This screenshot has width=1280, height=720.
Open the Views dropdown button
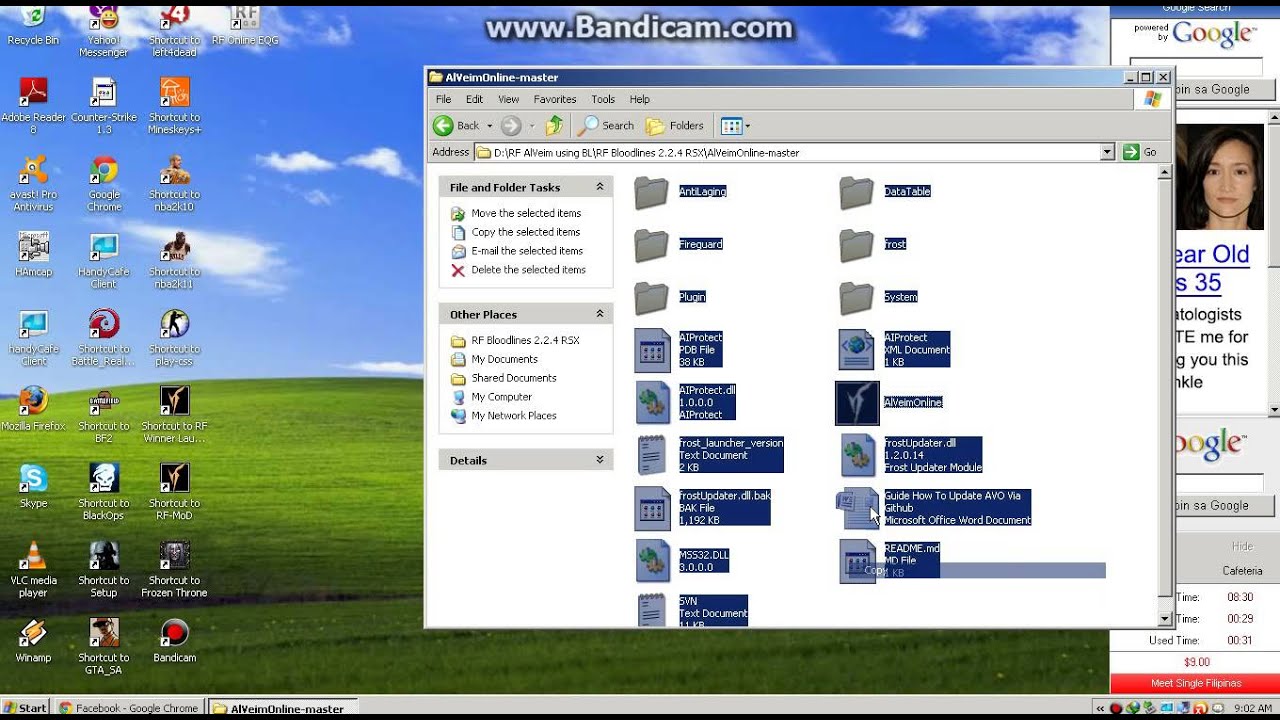pyautogui.click(x=735, y=126)
